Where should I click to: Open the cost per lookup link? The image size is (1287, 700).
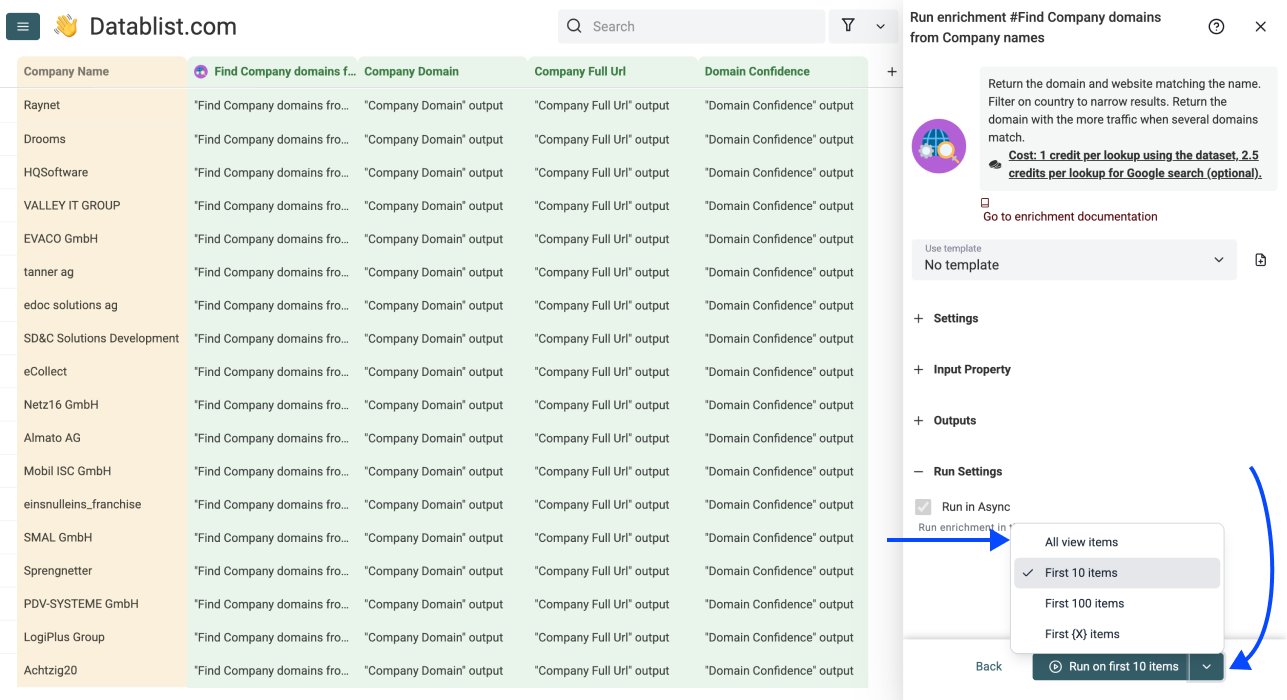pos(1135,164)
